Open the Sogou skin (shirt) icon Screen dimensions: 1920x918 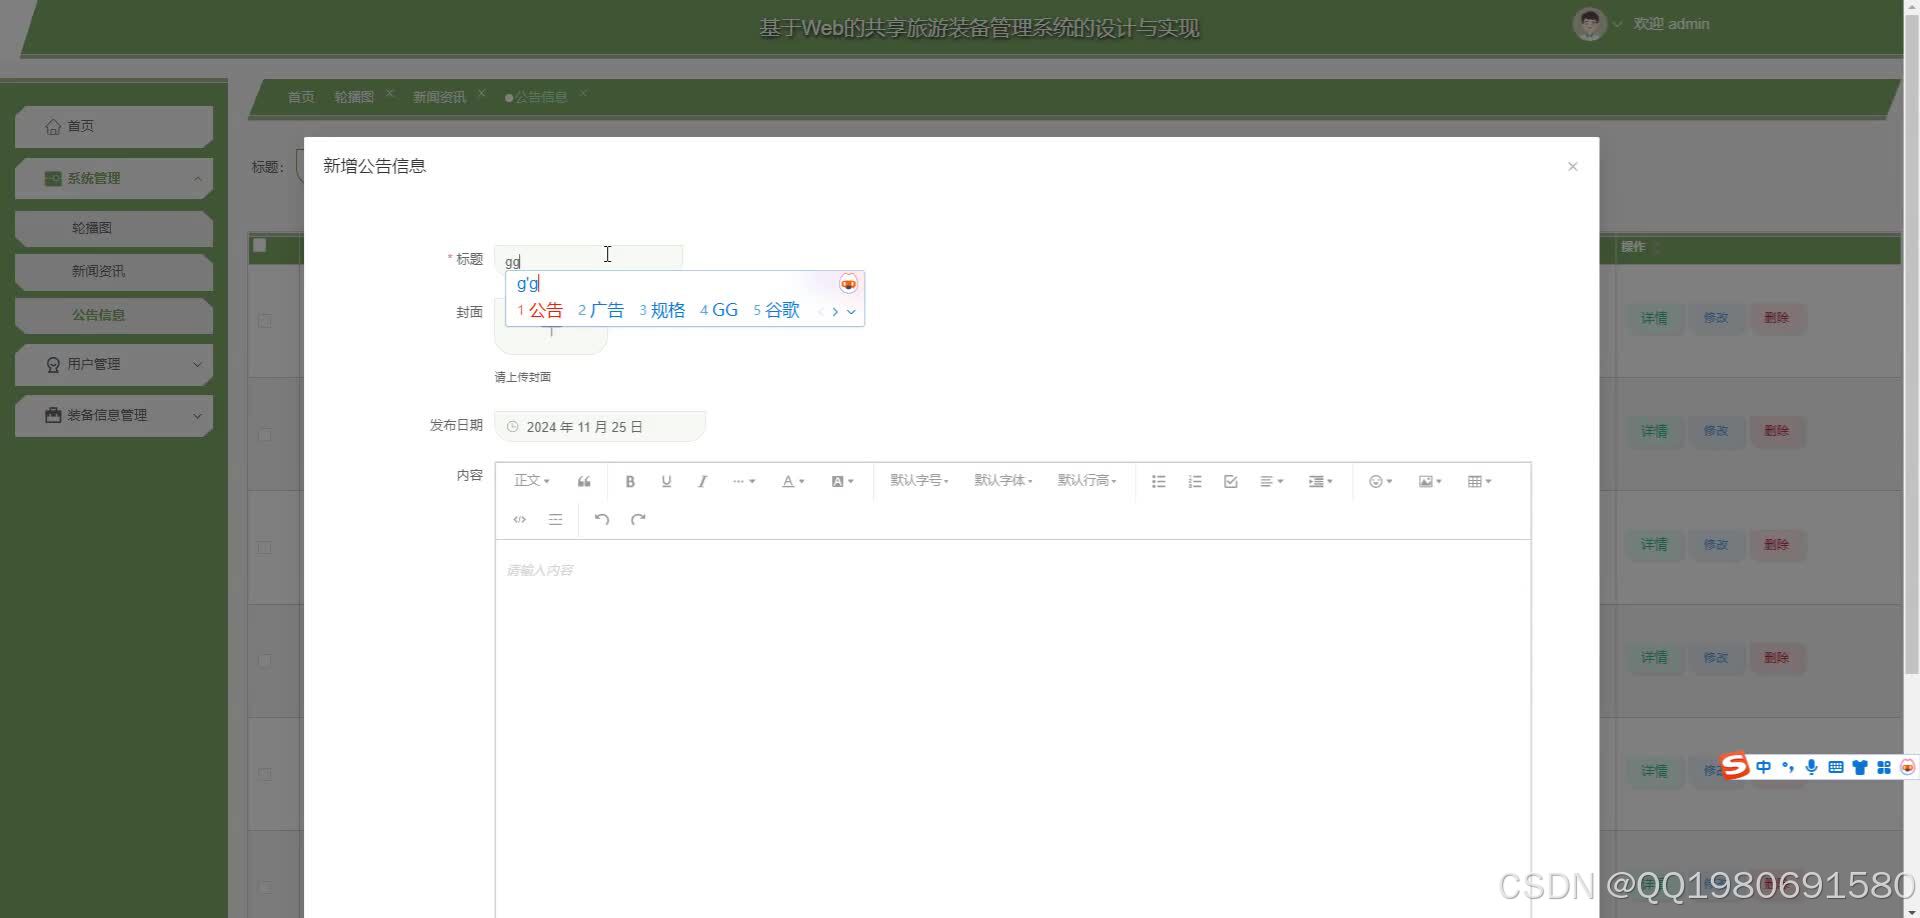1859,767
